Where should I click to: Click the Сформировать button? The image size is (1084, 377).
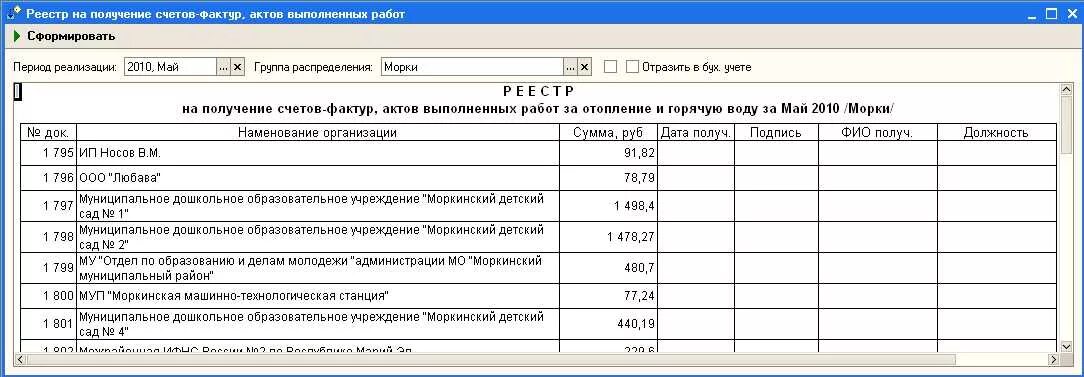[x=71, y=36]
